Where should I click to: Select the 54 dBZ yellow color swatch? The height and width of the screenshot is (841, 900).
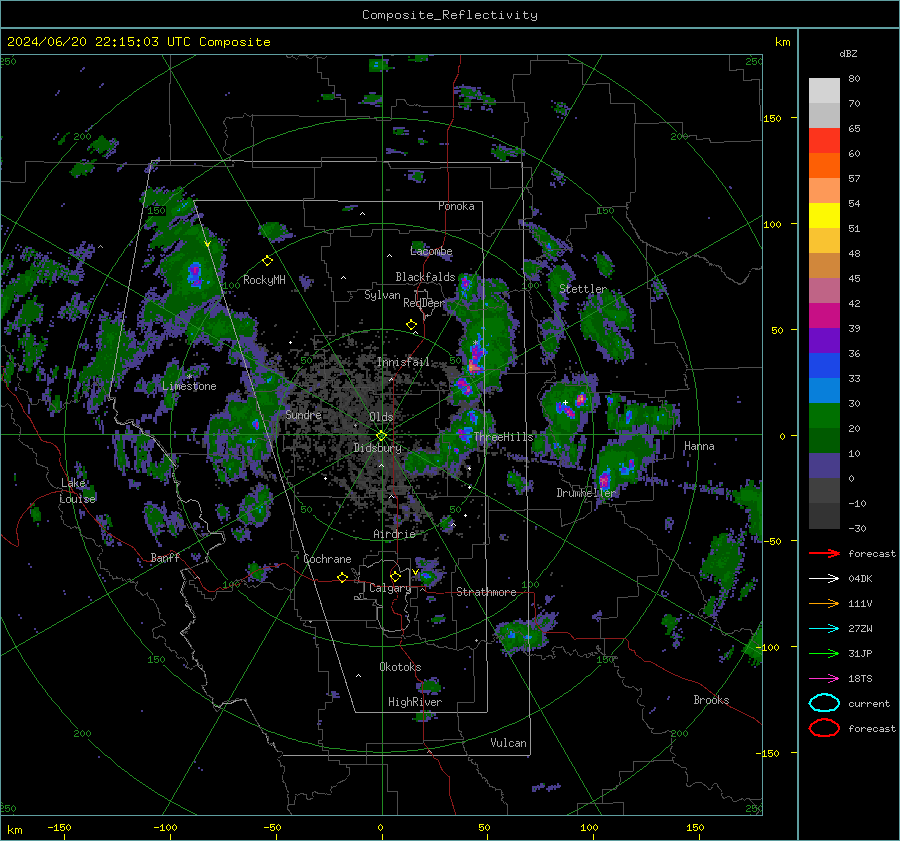click(824, 216)
